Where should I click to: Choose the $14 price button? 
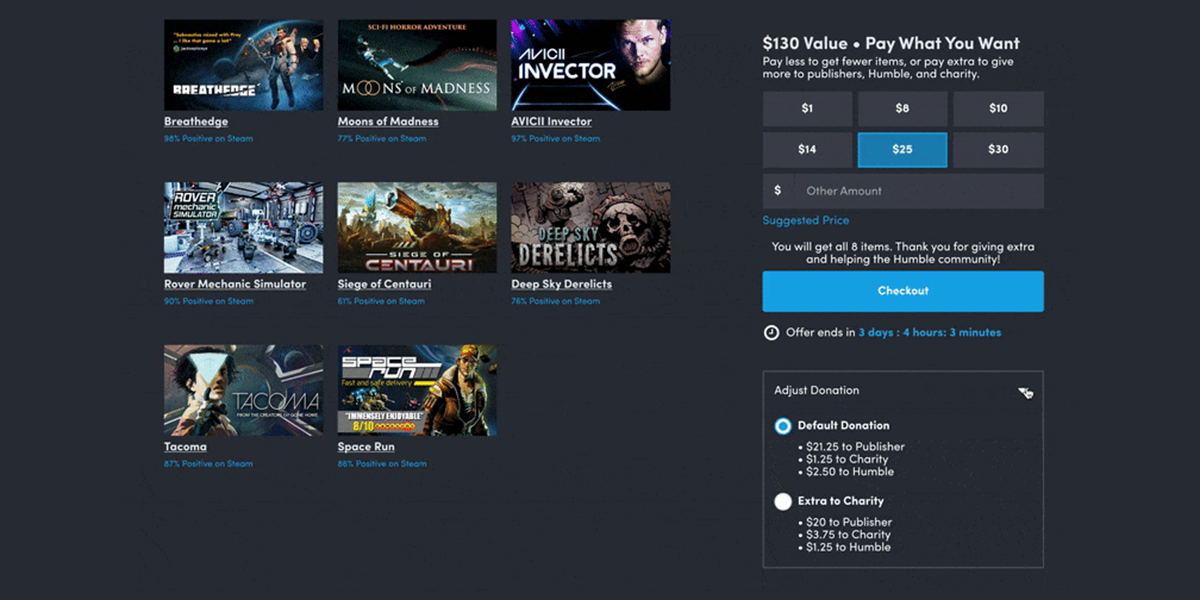point(807,150)
